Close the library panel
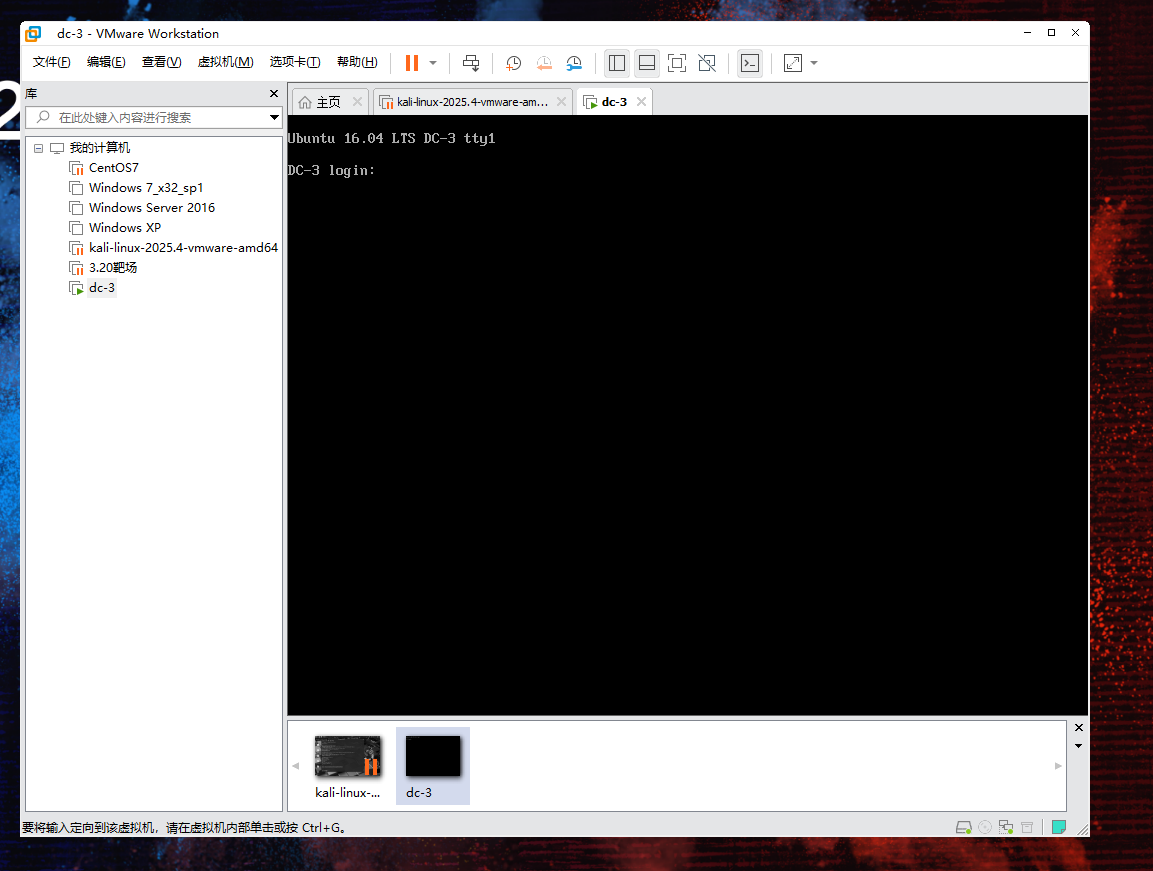This screenshot has height=871, width=1153. 274,93
